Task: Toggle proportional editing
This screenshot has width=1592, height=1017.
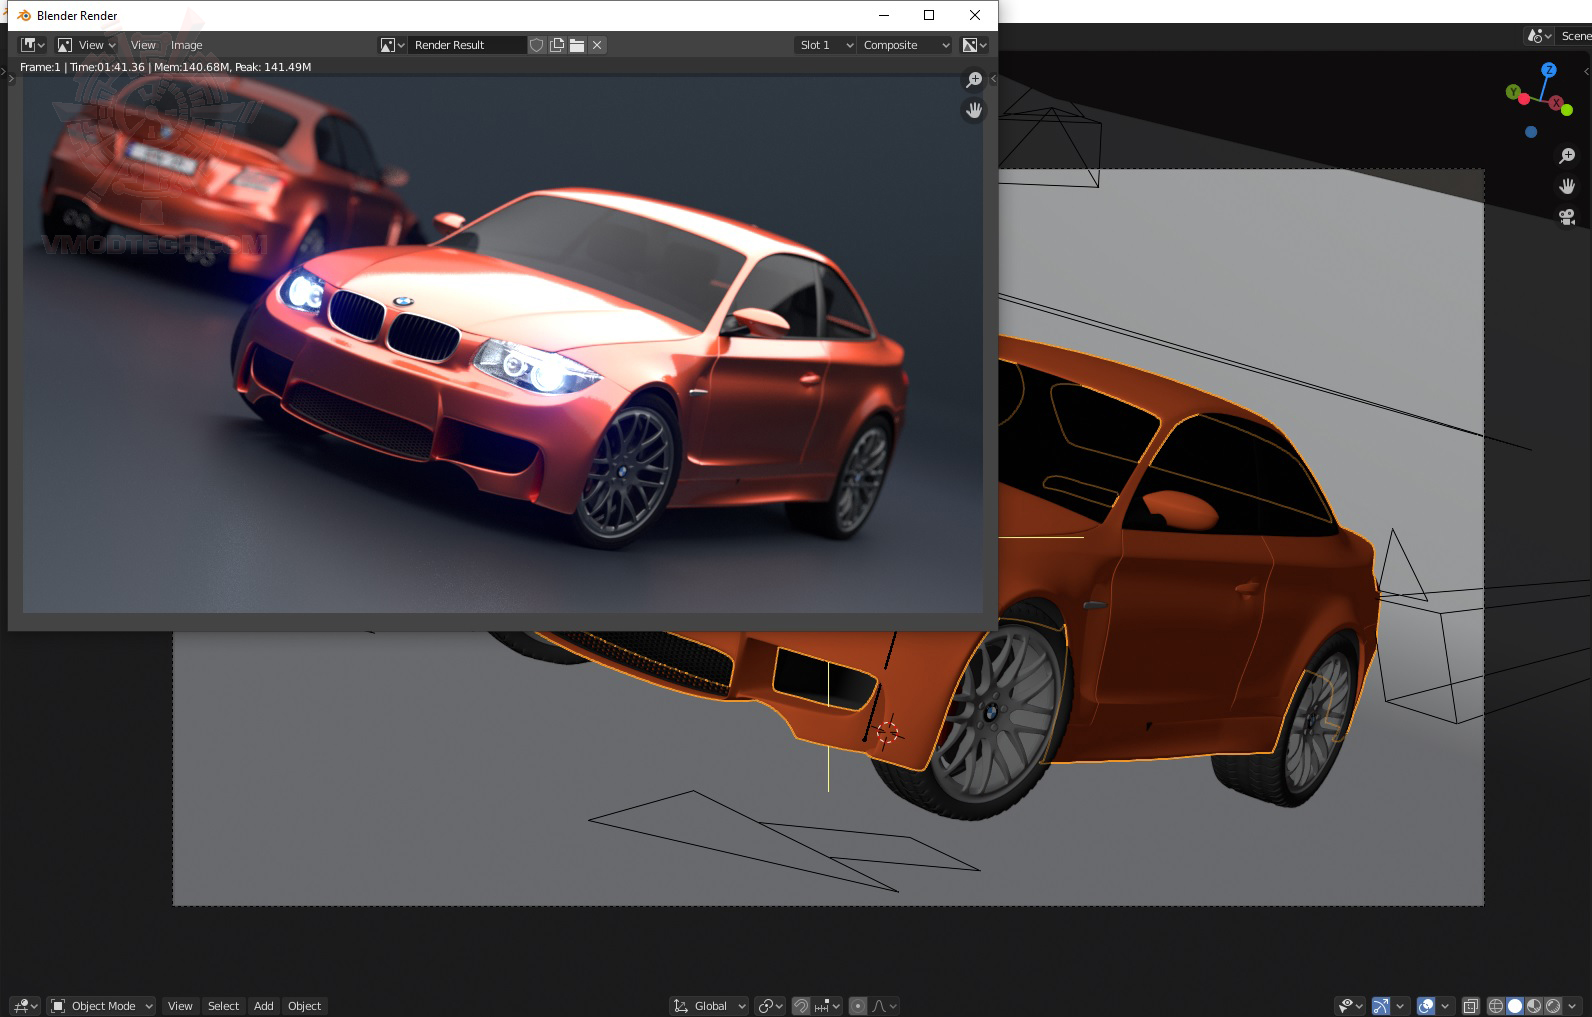Action: click(858, 1006)
